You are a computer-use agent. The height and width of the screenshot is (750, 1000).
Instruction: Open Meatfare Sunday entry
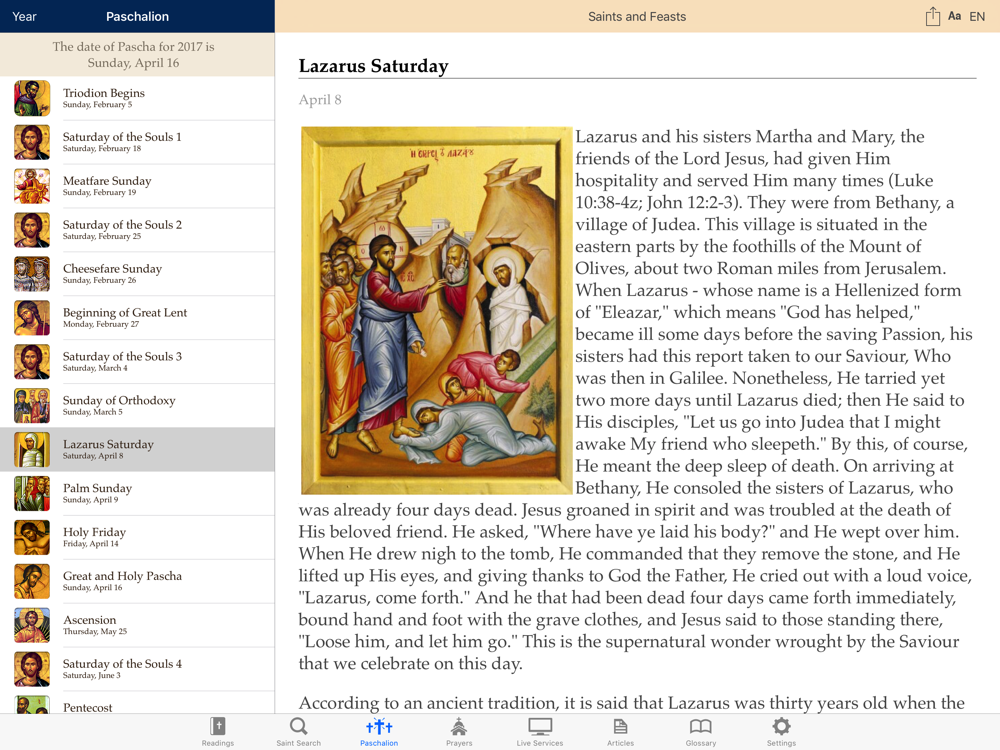[x=137, y=186]
